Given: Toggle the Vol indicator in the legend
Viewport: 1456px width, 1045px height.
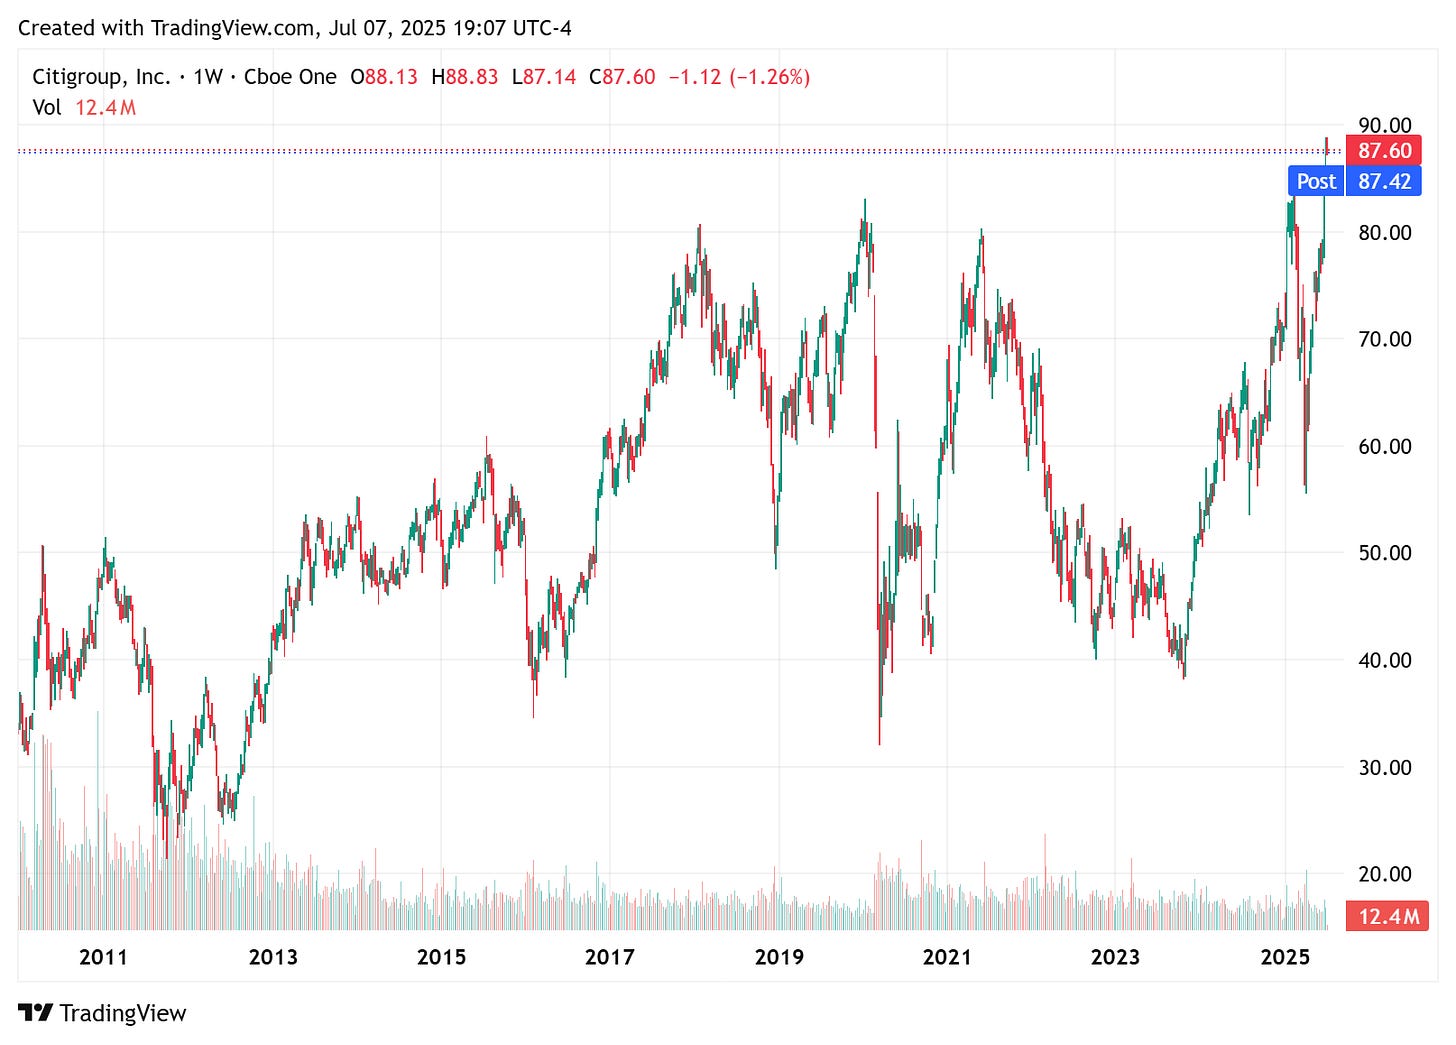Looking at the screenshot, I should tap(48, 108).
